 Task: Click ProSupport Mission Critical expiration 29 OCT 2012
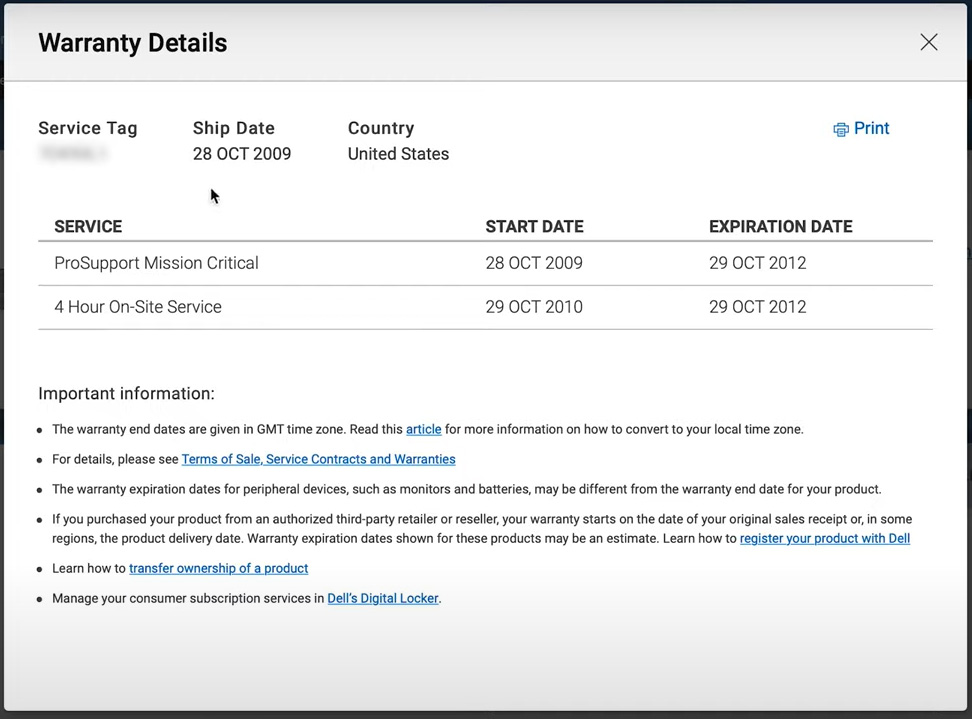point(758,263)
